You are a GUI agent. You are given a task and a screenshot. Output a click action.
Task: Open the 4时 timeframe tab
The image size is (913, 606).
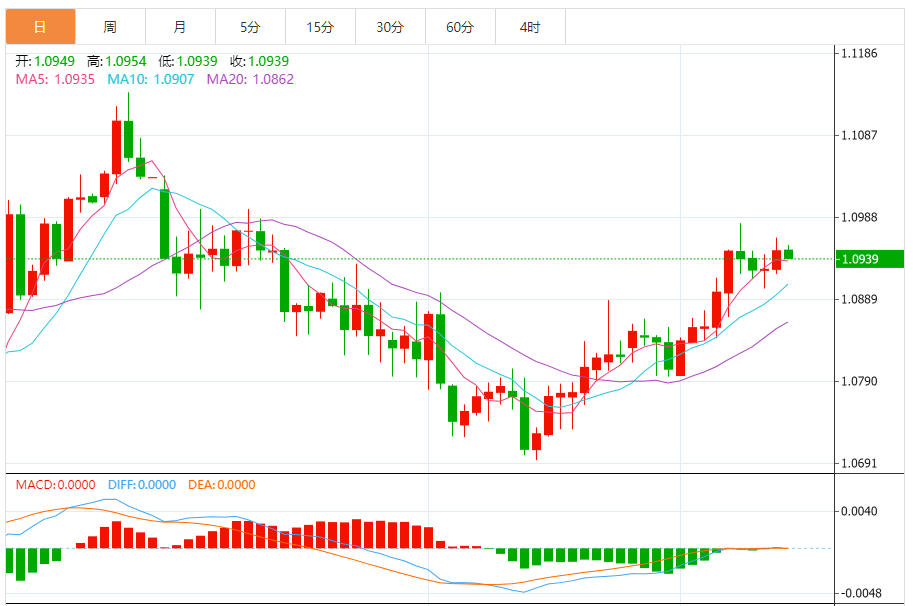pyautogui.click(x=530, y=27)
